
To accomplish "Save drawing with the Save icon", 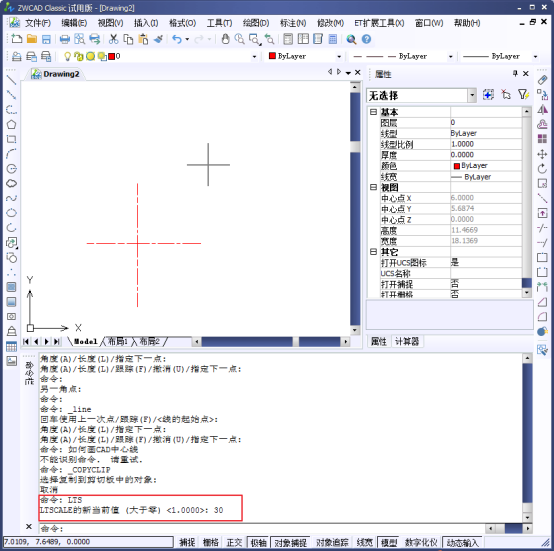I will pyautogui.click(x=46, y=39).
